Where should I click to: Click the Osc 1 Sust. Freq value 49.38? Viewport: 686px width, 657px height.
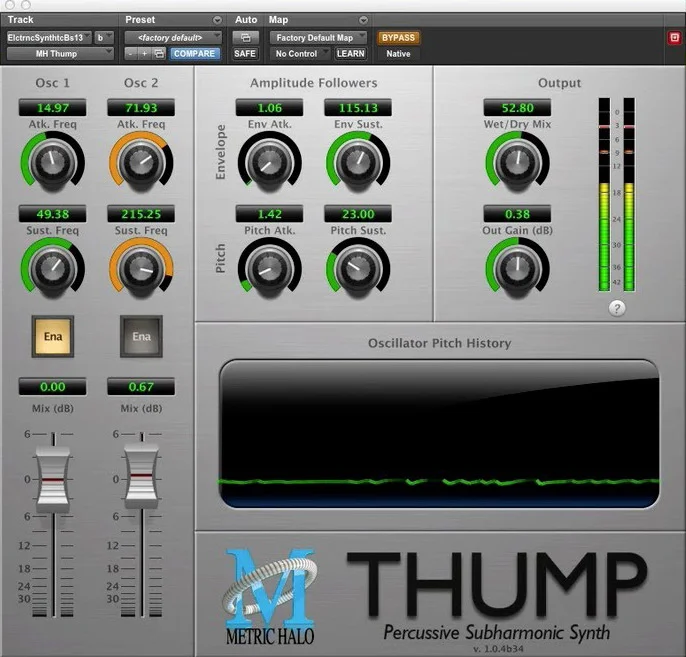[52, 214]
